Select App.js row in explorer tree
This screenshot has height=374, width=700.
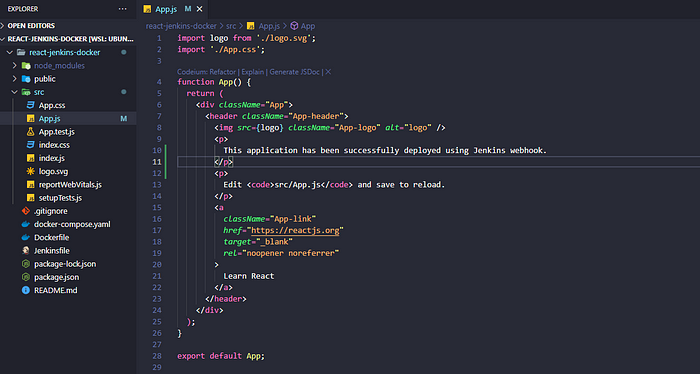[x=68, y=119]
